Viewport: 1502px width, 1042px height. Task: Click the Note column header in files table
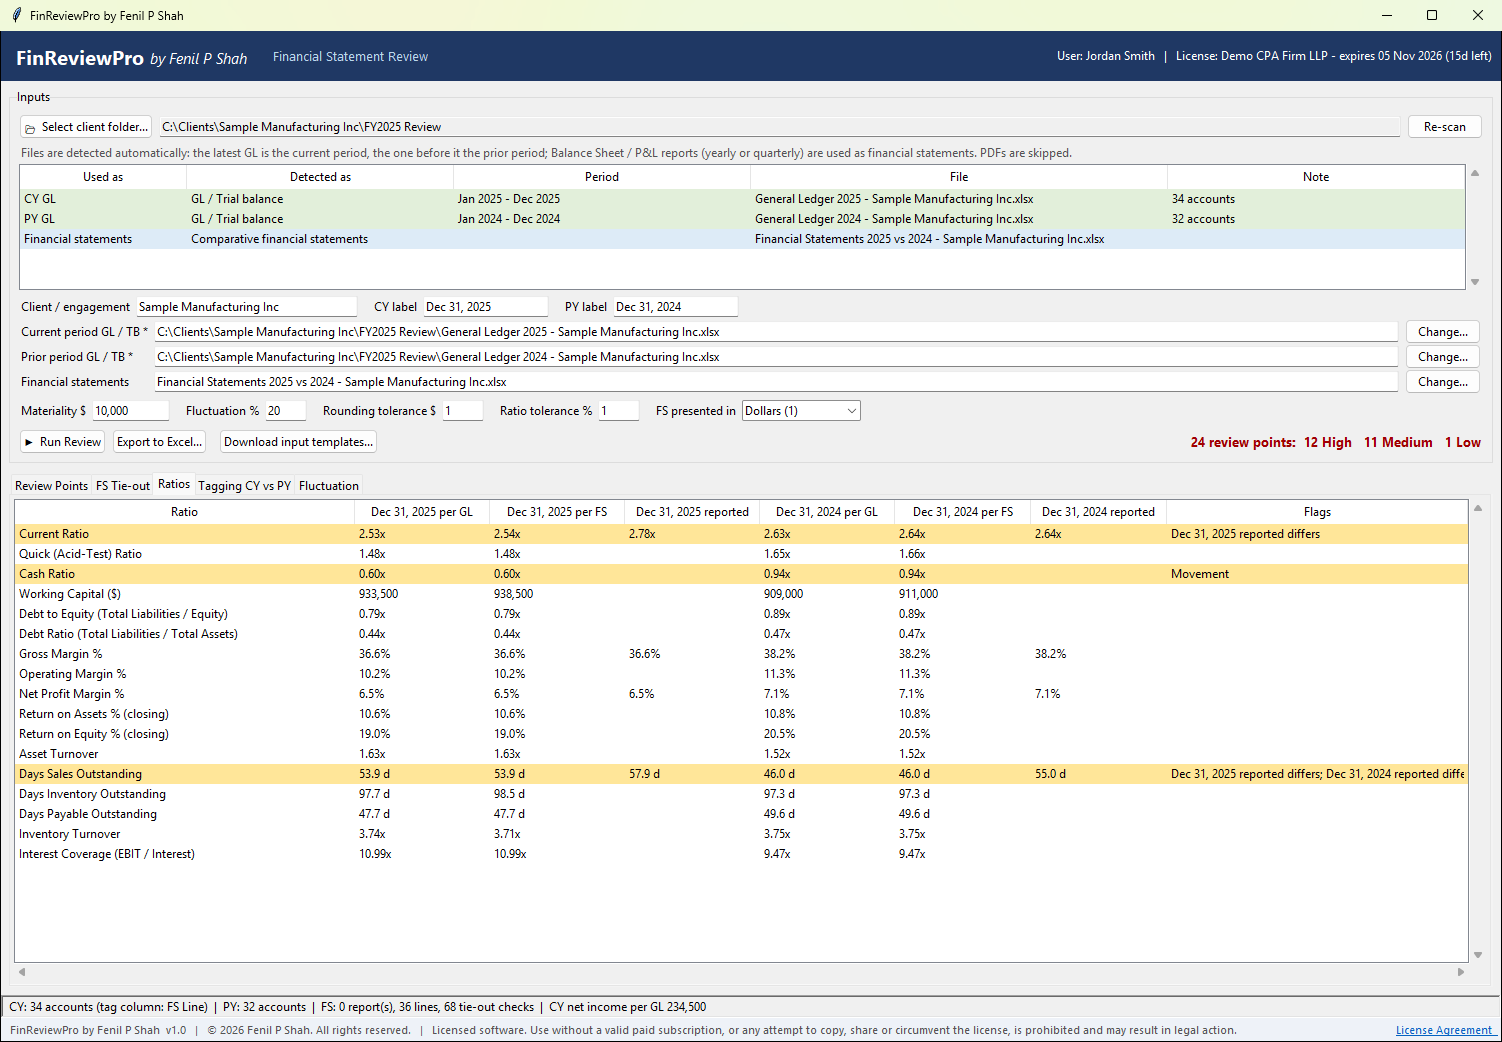point(1316,177)
